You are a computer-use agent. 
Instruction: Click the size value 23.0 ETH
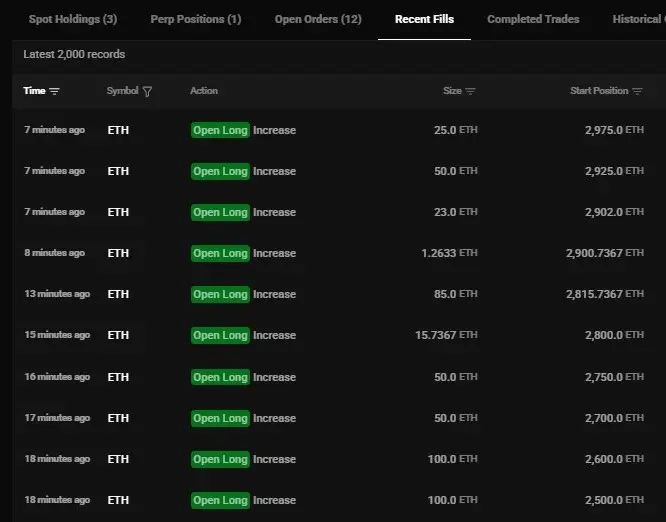click(456, 212)
